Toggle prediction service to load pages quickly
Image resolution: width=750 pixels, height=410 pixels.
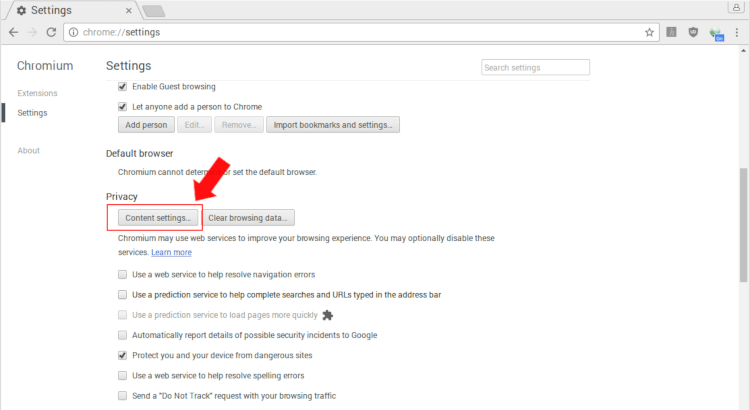tap(122, 315)
